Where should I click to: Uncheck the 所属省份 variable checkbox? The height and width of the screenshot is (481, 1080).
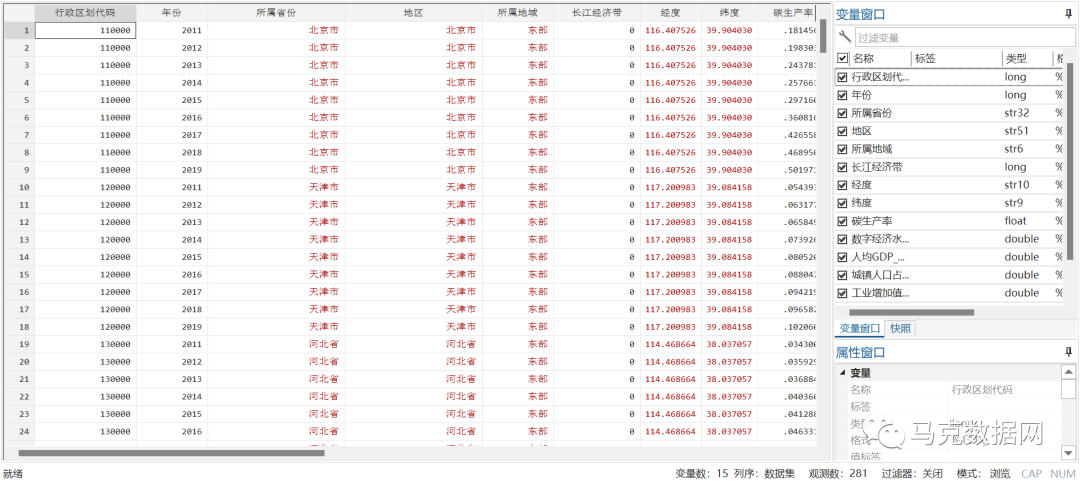842,113
